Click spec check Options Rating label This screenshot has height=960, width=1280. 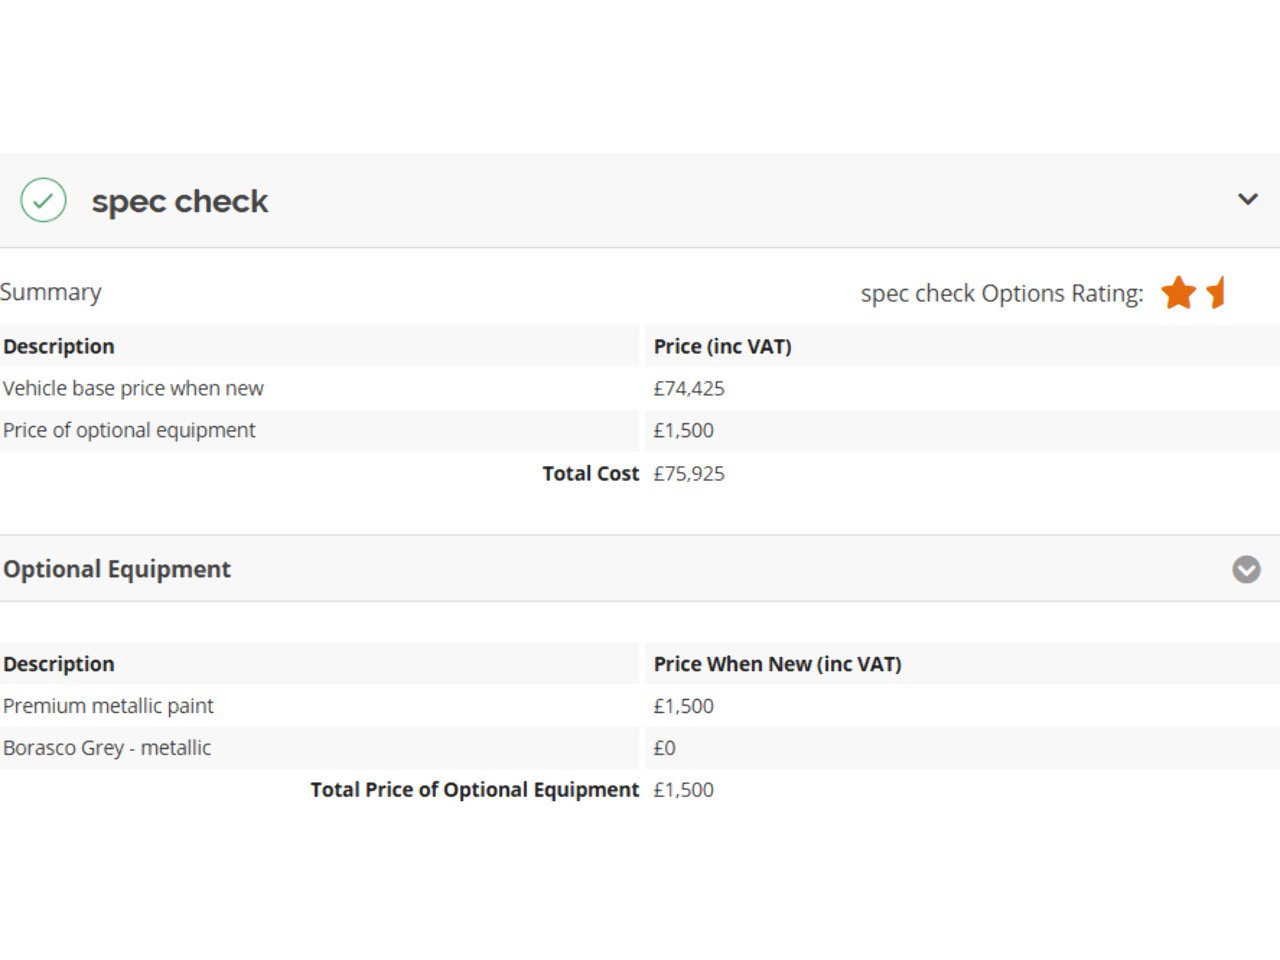pyautogui.click(x=1001, y=293)
